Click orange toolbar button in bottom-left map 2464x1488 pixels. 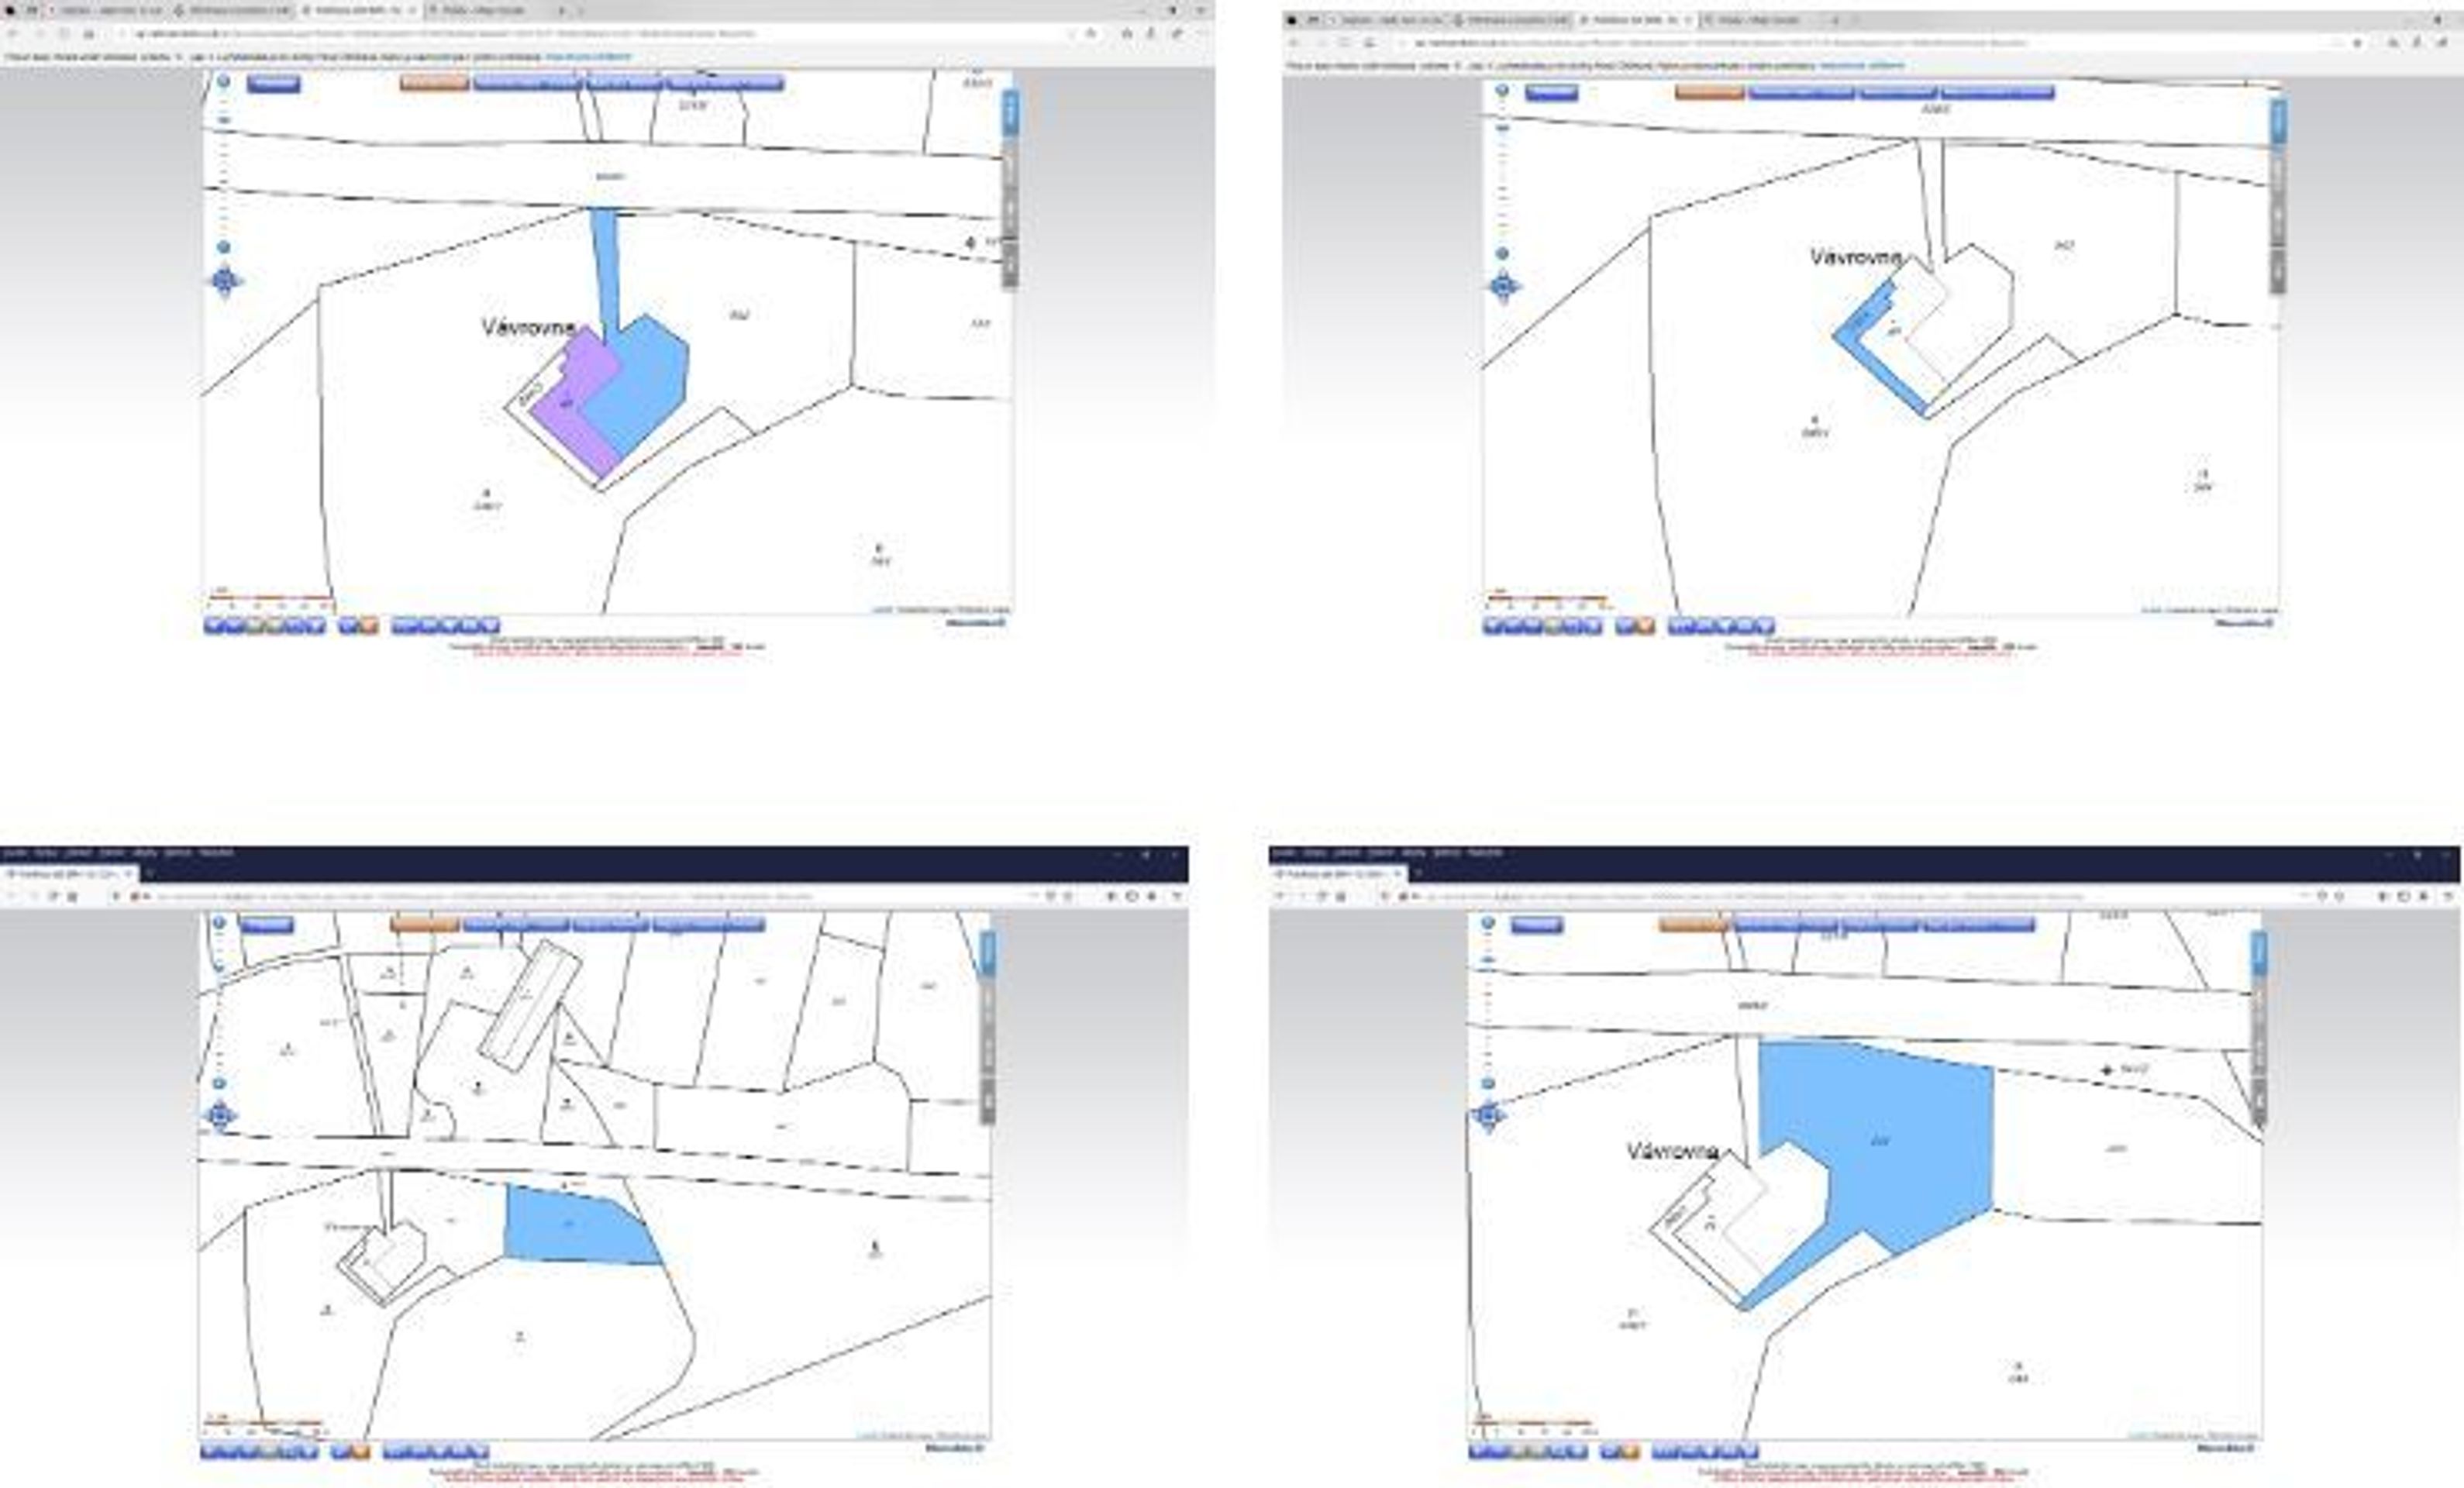point(424,925)
